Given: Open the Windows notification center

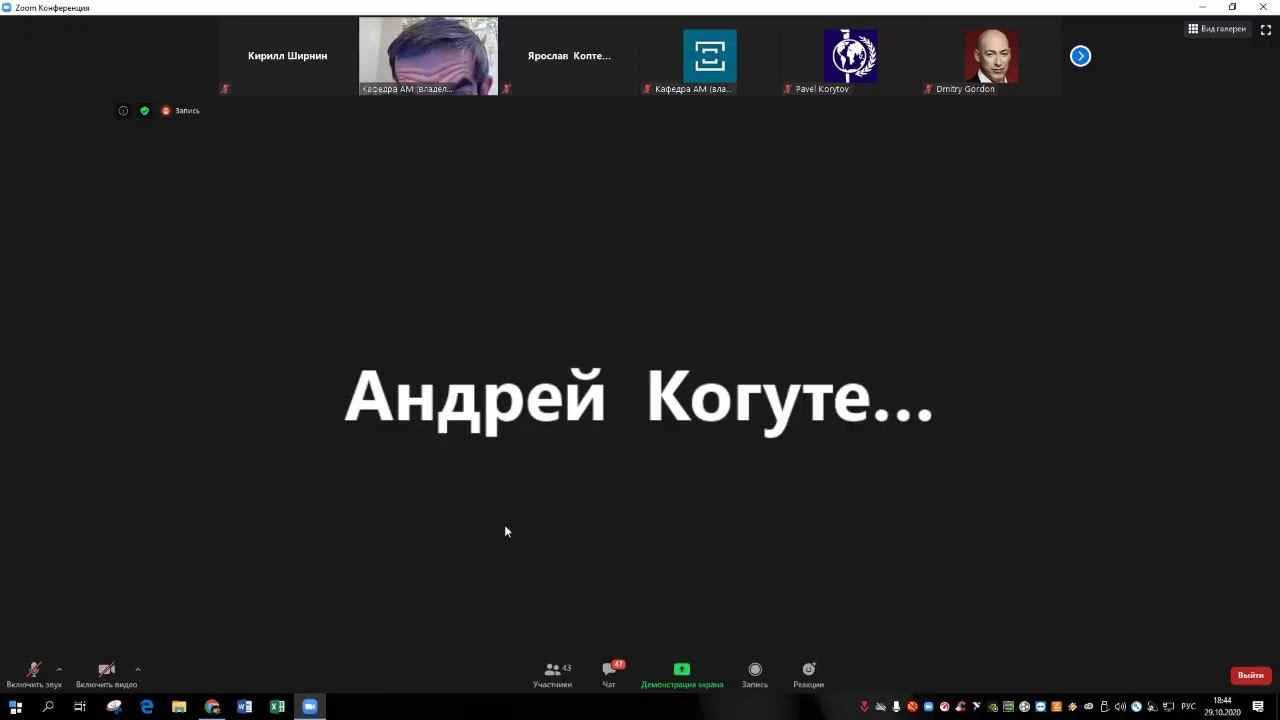Looking at the screenshot, I should 1258,707.
